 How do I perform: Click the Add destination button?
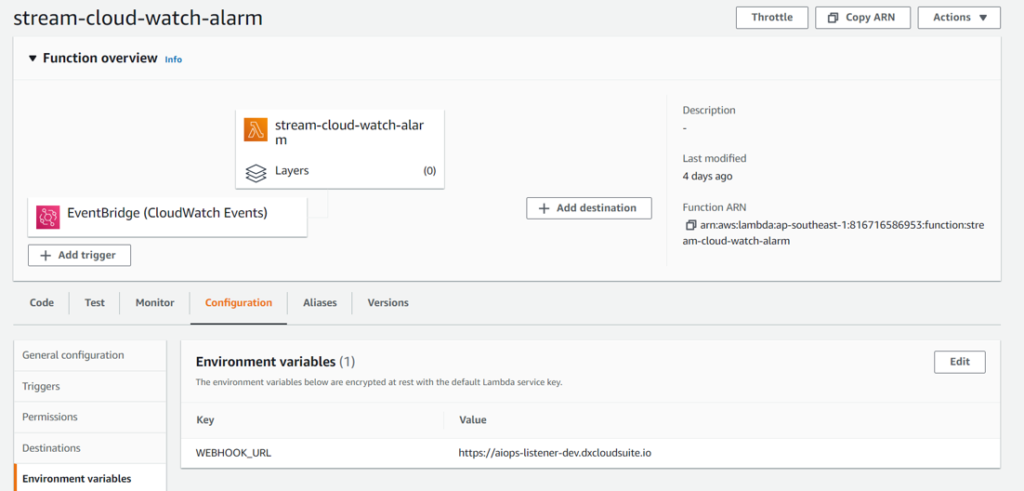[589, 208]
